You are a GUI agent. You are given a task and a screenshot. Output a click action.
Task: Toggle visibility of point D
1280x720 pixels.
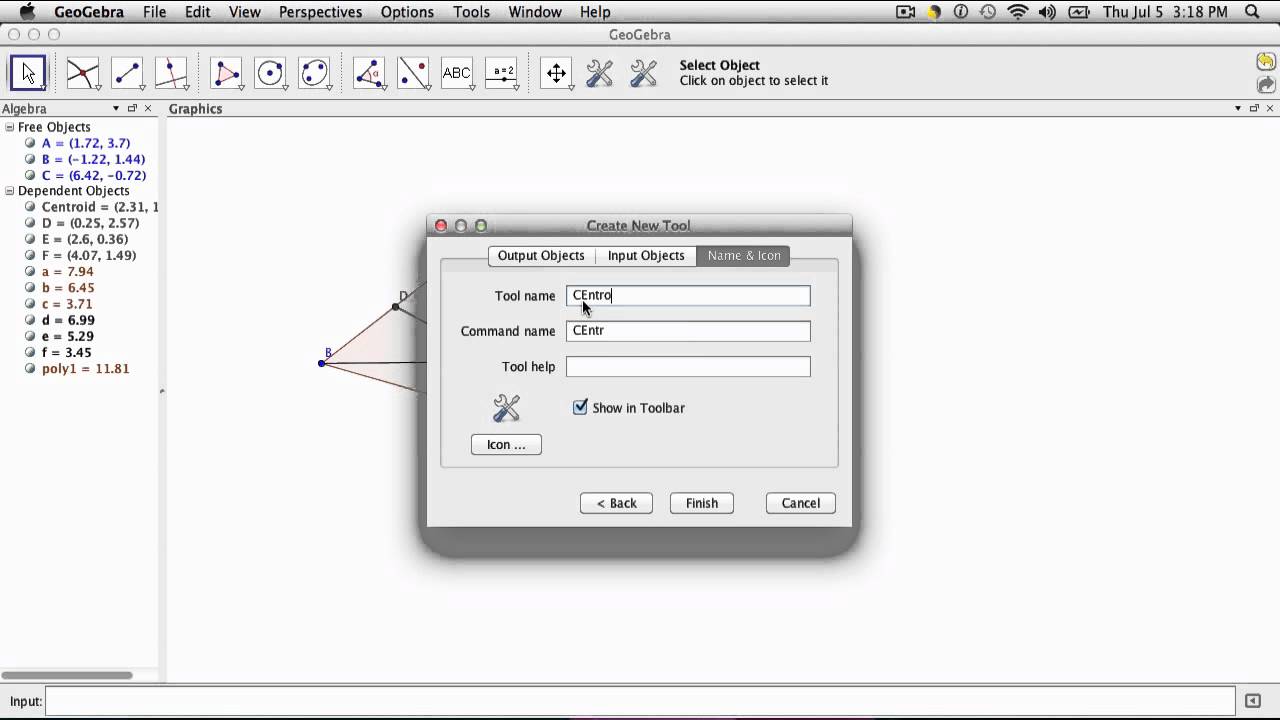(x=30, y=223)
